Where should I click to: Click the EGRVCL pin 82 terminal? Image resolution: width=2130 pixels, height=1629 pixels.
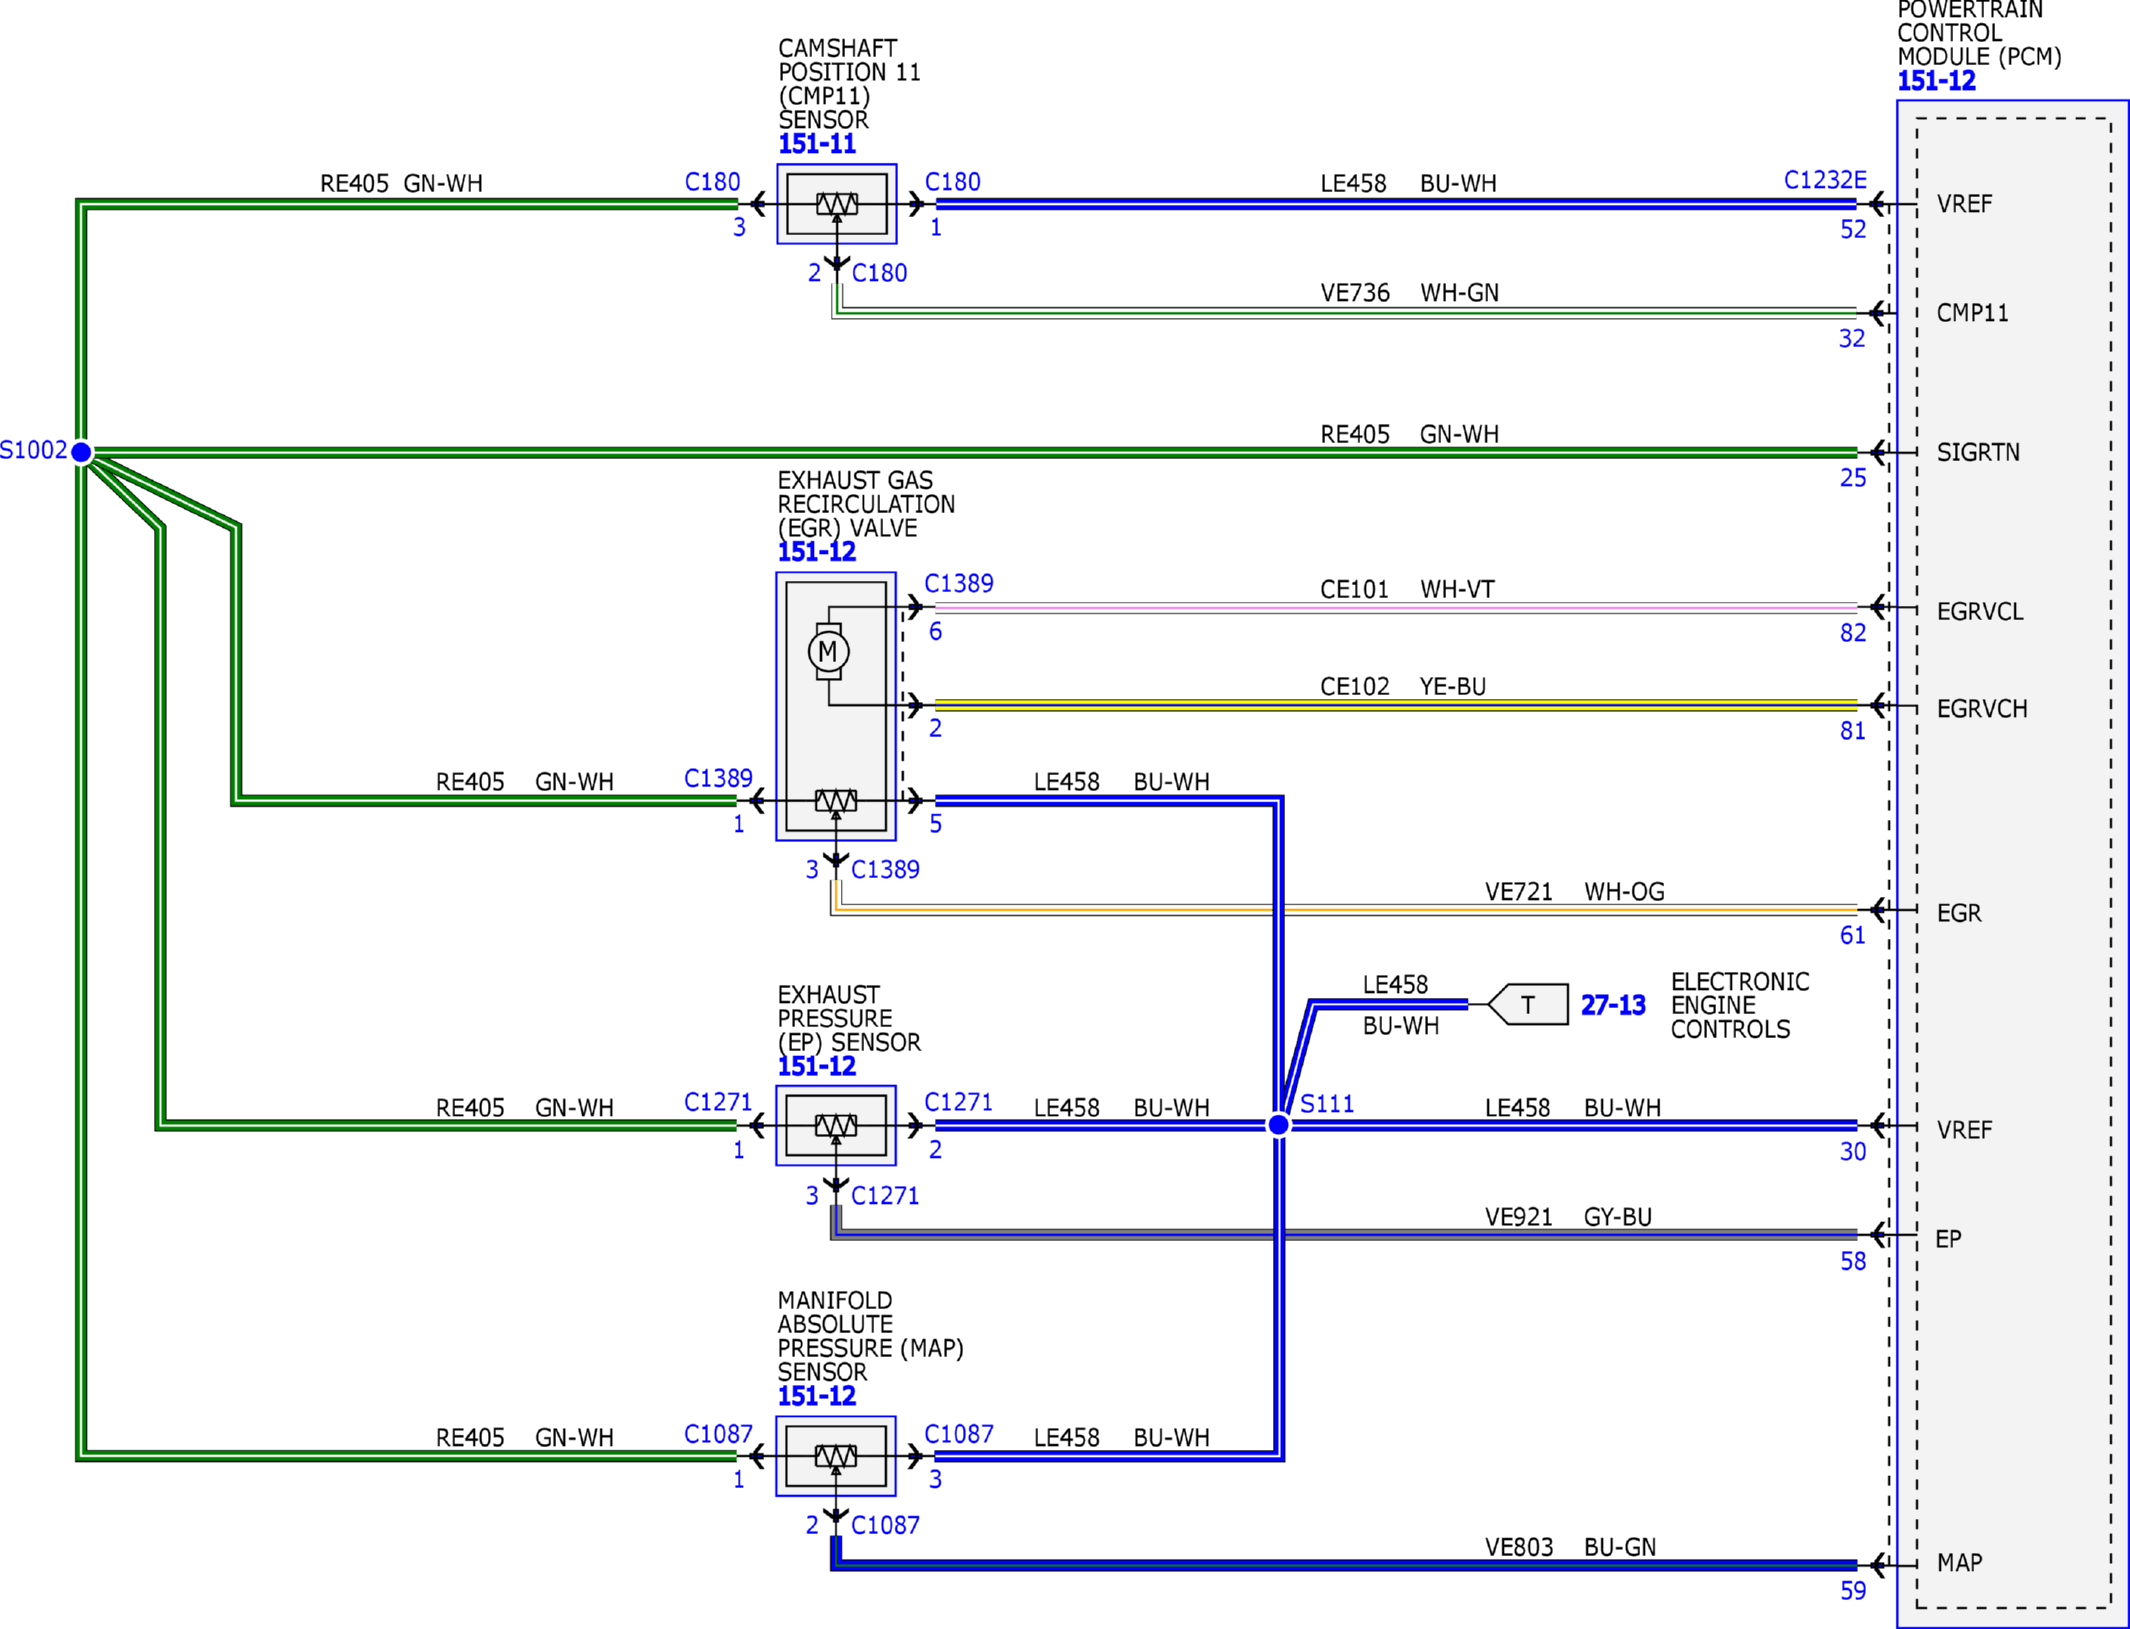(1878, 607)
